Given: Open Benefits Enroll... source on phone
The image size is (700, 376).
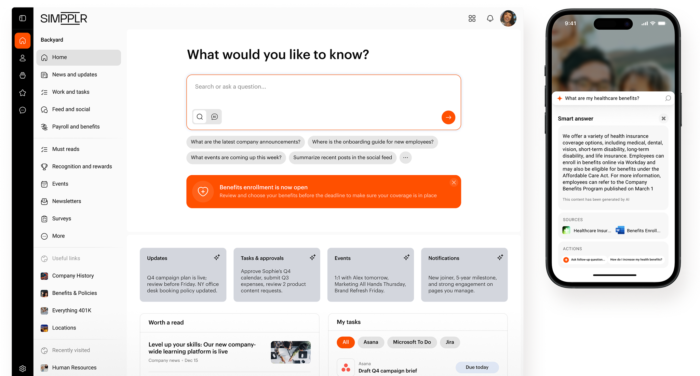Looking at the screenshot, I should tap(638, 230).
